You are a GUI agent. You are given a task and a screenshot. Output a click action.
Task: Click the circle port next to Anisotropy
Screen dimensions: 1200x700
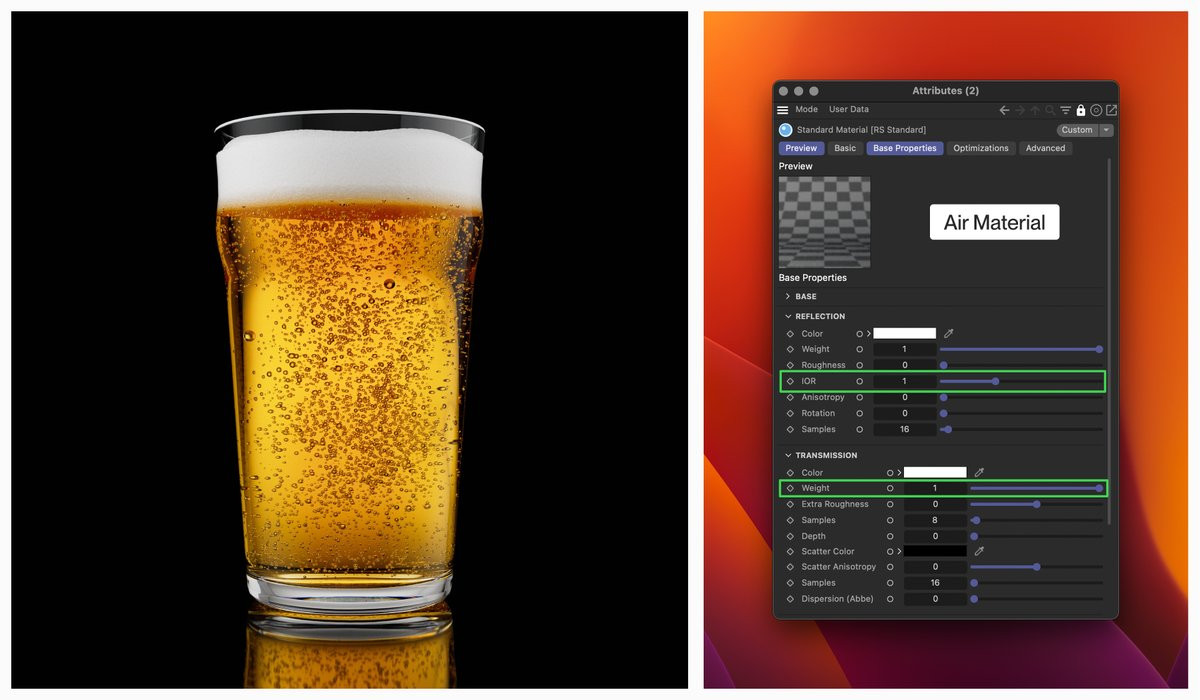[859, 397]
